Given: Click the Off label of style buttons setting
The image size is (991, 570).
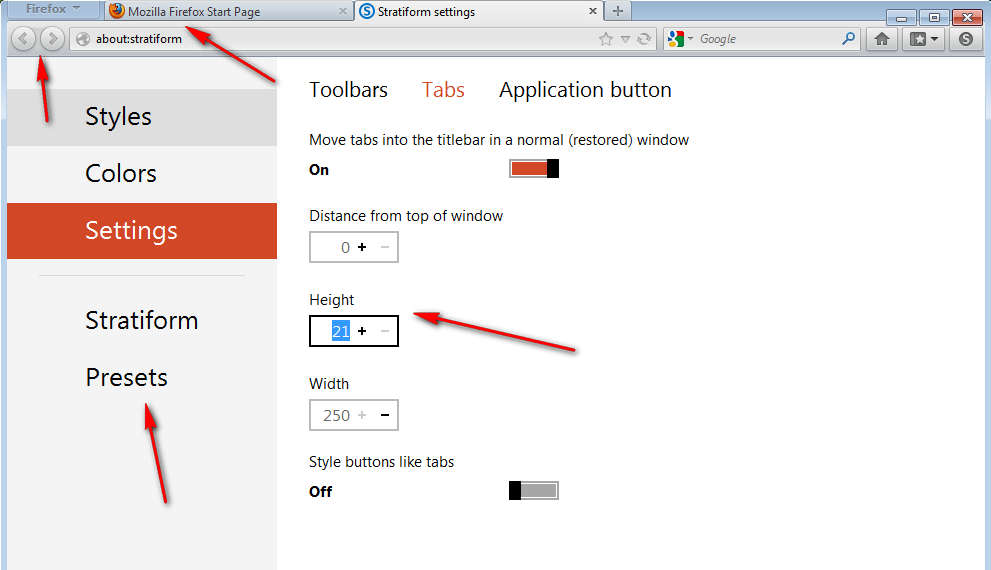Looking at the screenshot, I should [x=320, y=492].
